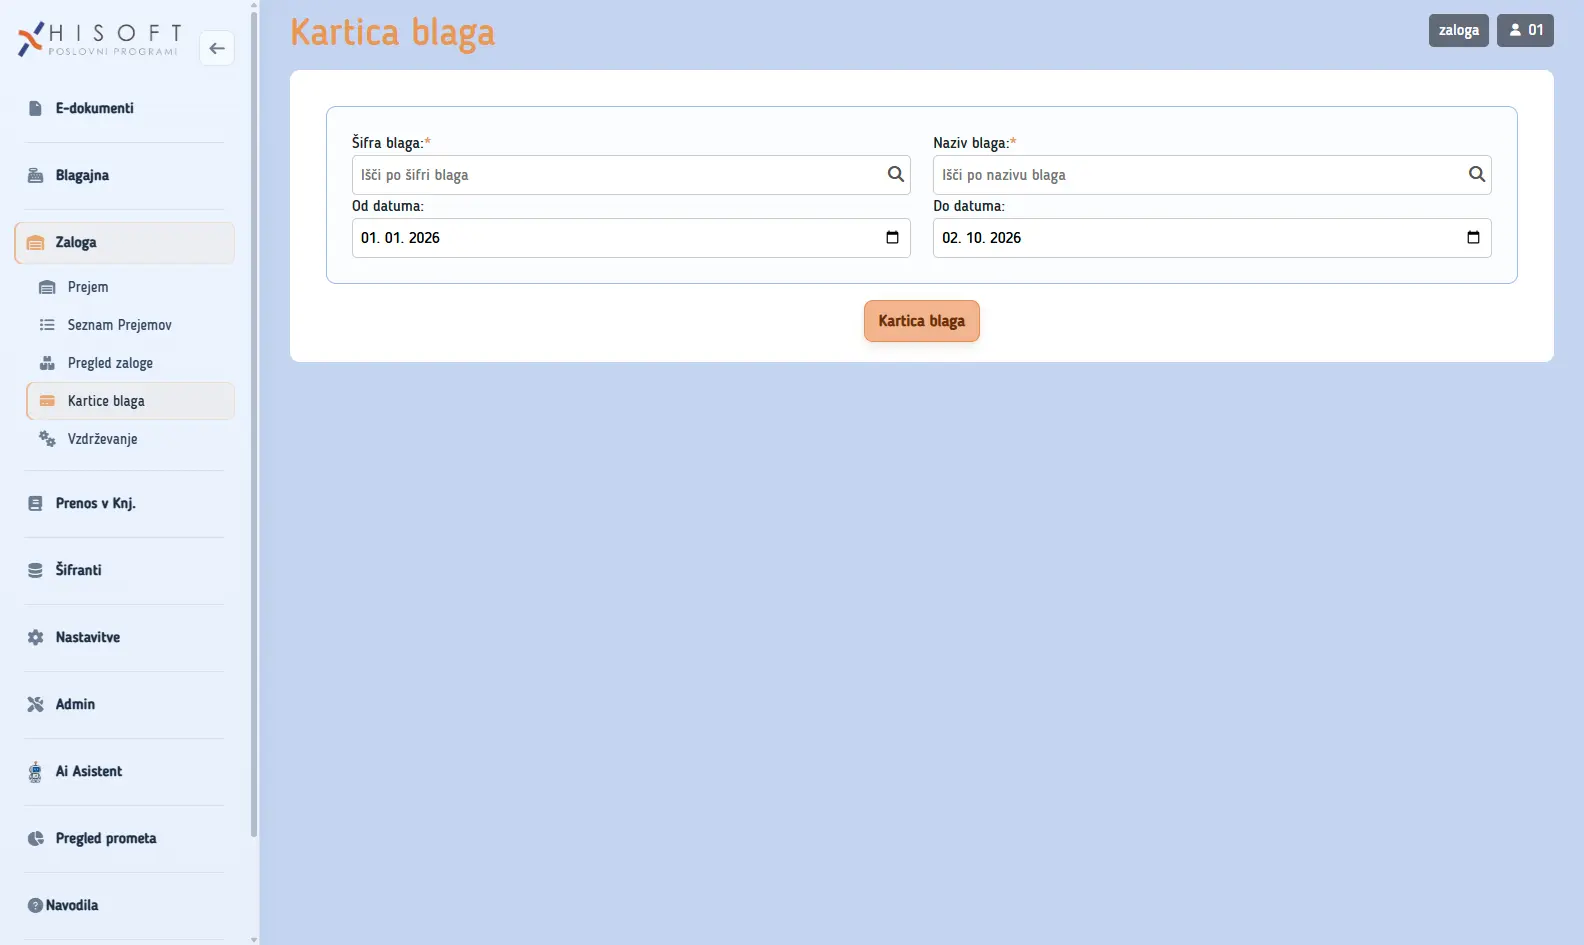Click the Ai Asistent robot icon
The image size is (1584, 945).
point(35,771)
